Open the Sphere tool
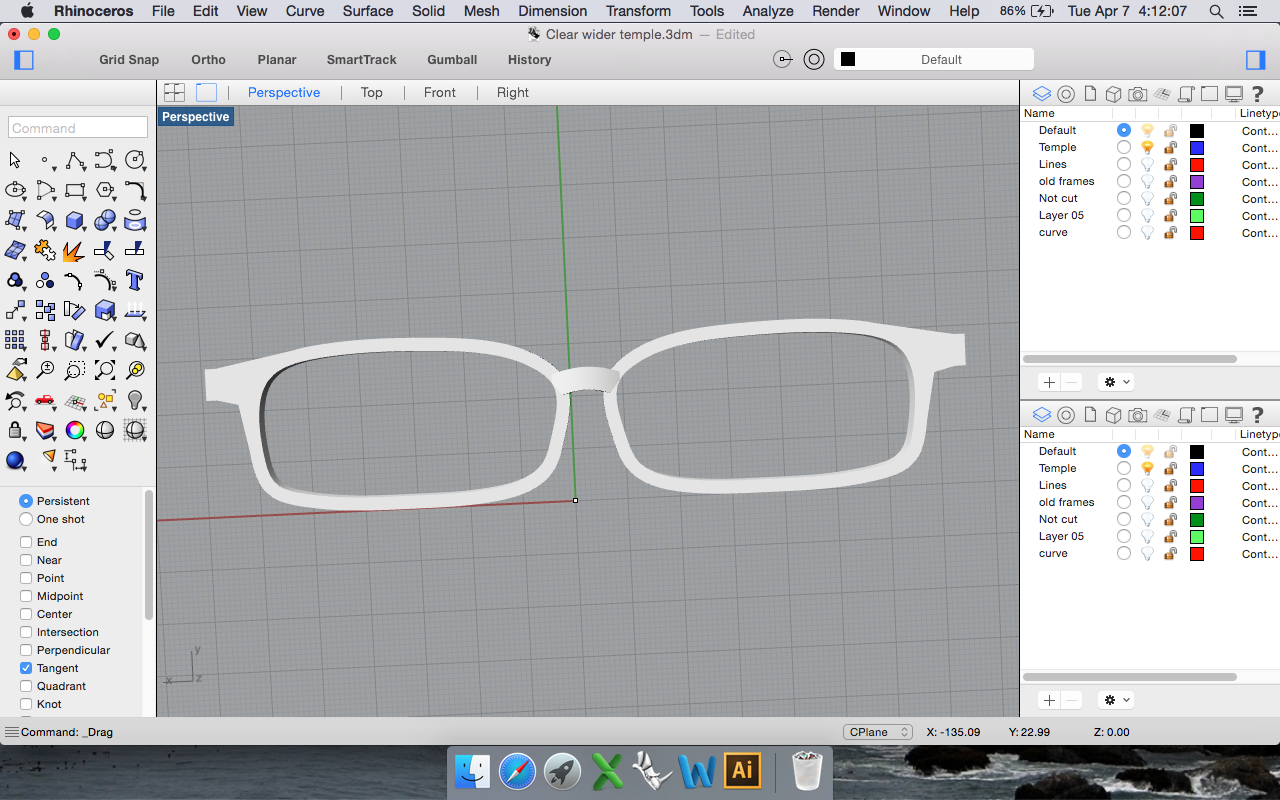The width and height of the screenshot is (1280, 800). click(104, 220)
